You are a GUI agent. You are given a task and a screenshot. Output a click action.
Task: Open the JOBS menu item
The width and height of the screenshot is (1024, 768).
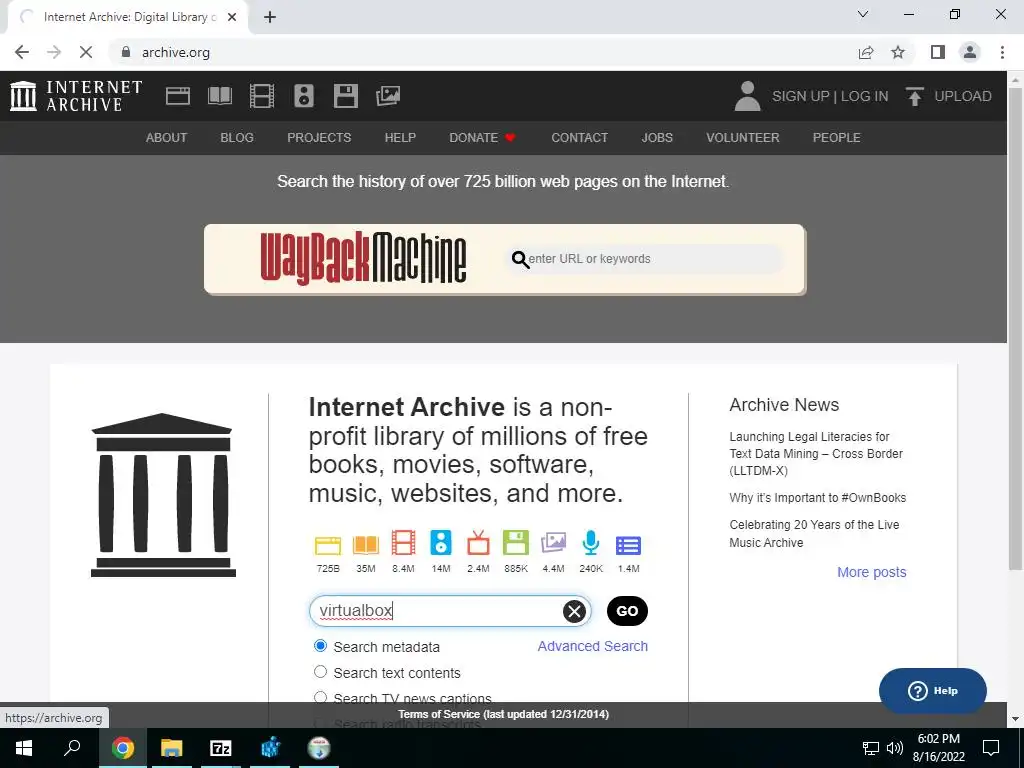[657, 138]
